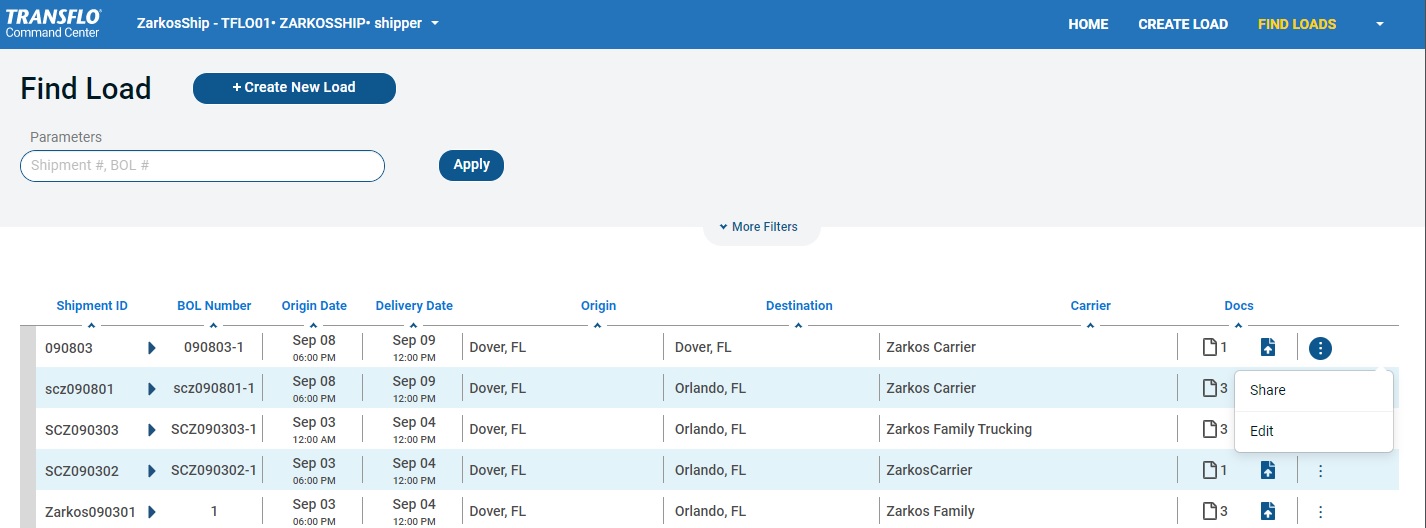
Task: Choose Share from the context menu
Action: pyautogui.click(x=1314, y=390)
